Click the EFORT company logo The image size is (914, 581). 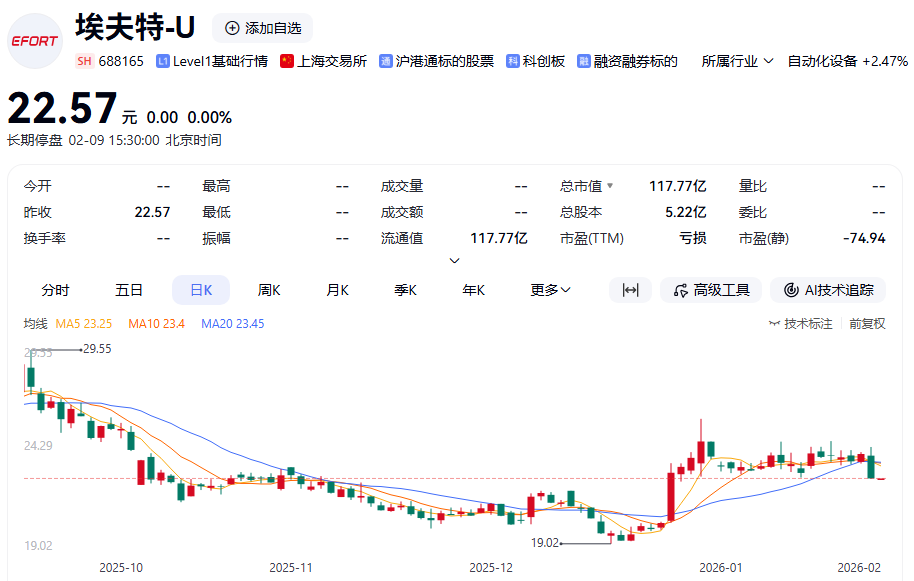[x=35, y=41]
